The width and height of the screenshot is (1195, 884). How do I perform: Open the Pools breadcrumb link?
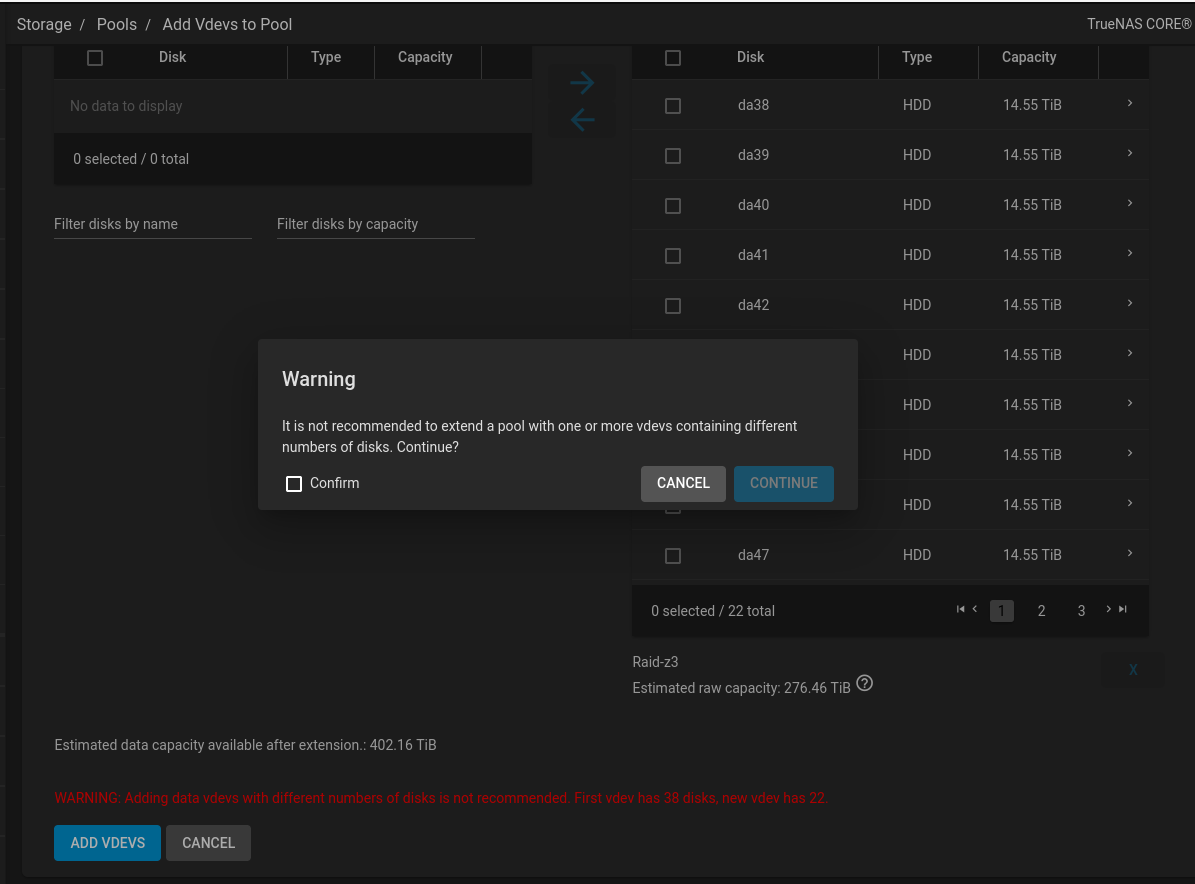tap(117, 24)
